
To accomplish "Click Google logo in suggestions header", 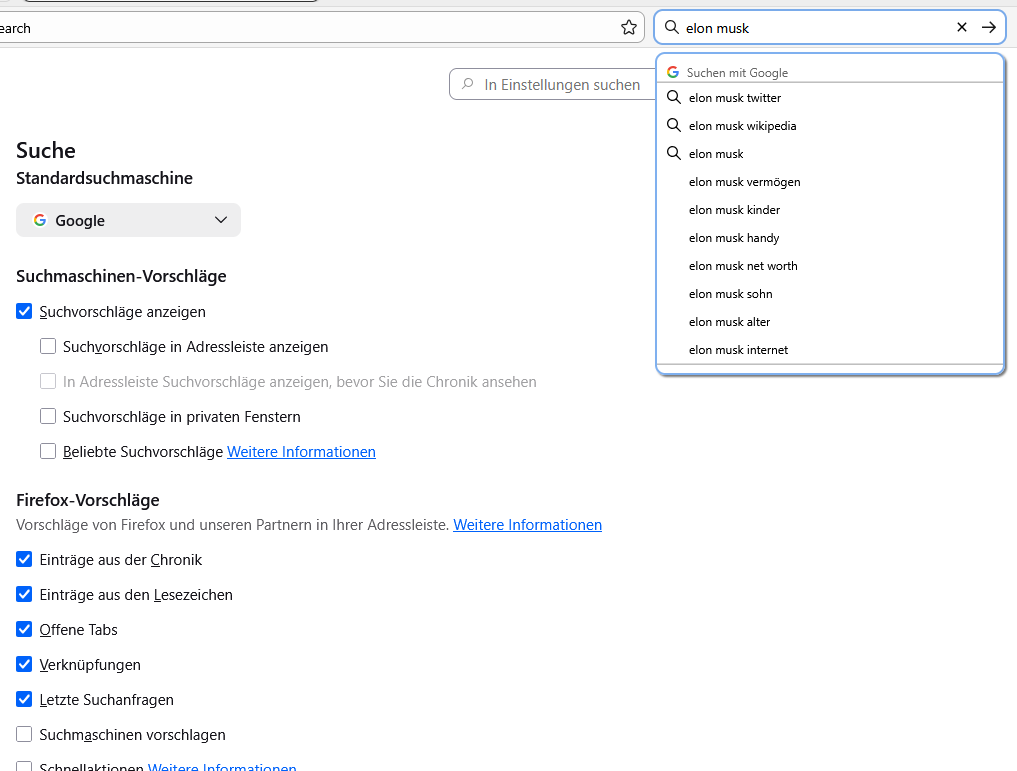I will point(673,72).
